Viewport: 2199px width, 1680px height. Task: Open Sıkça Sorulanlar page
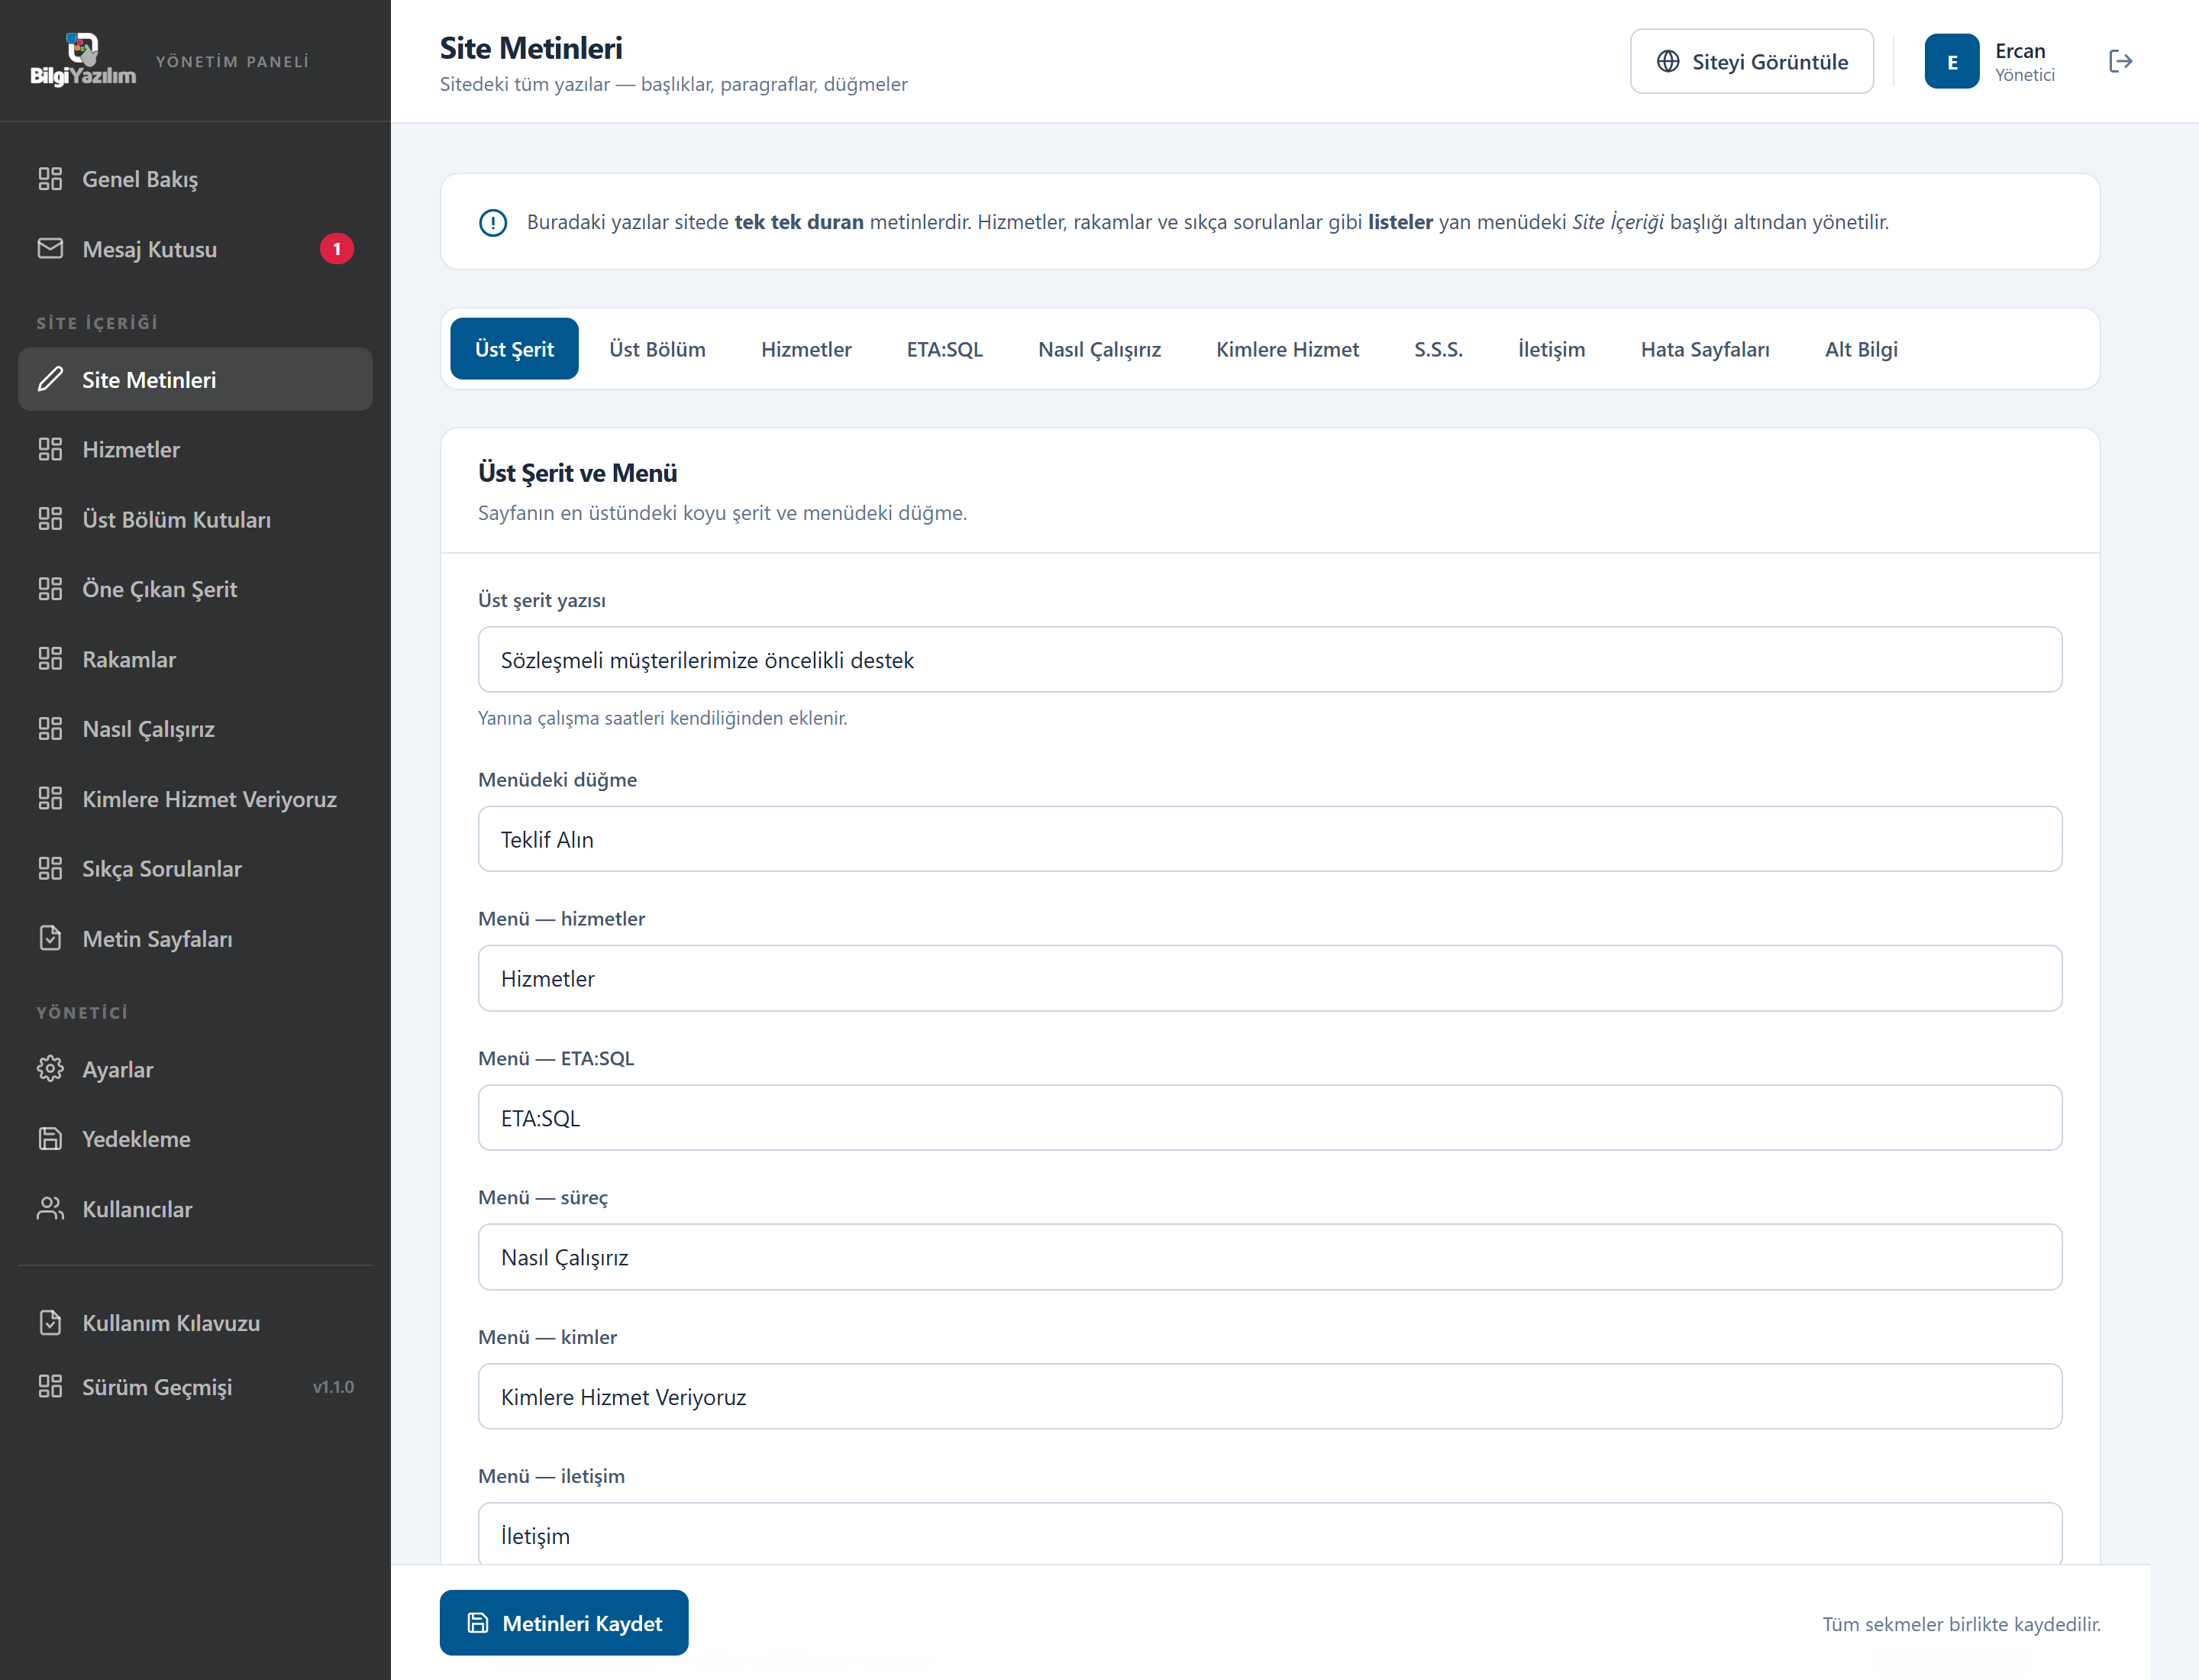pos(195,869)
